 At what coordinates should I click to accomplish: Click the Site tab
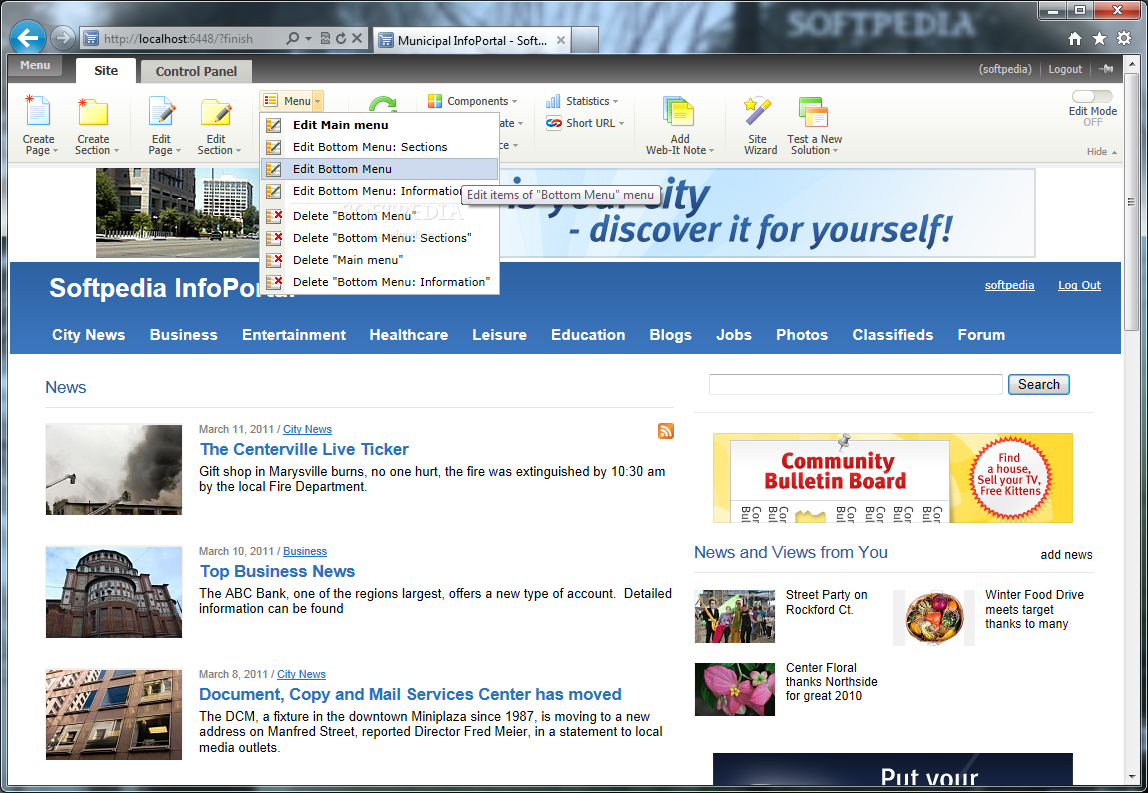(106, 70)
